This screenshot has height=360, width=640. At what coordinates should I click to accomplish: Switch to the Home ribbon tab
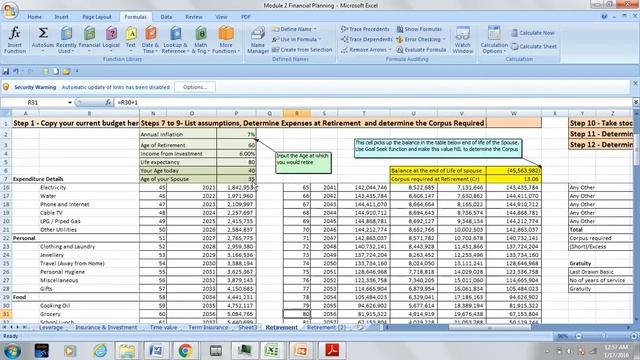coord(34,17)
